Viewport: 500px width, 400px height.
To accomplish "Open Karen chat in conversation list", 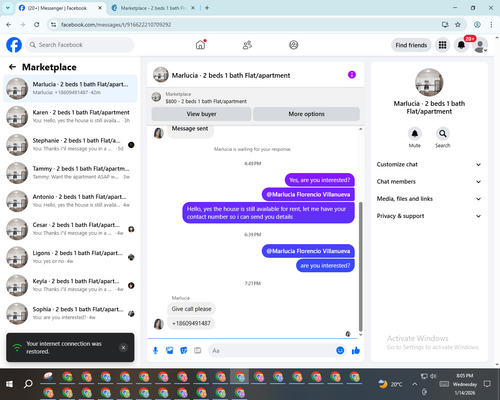I will [x=70, y=116].
